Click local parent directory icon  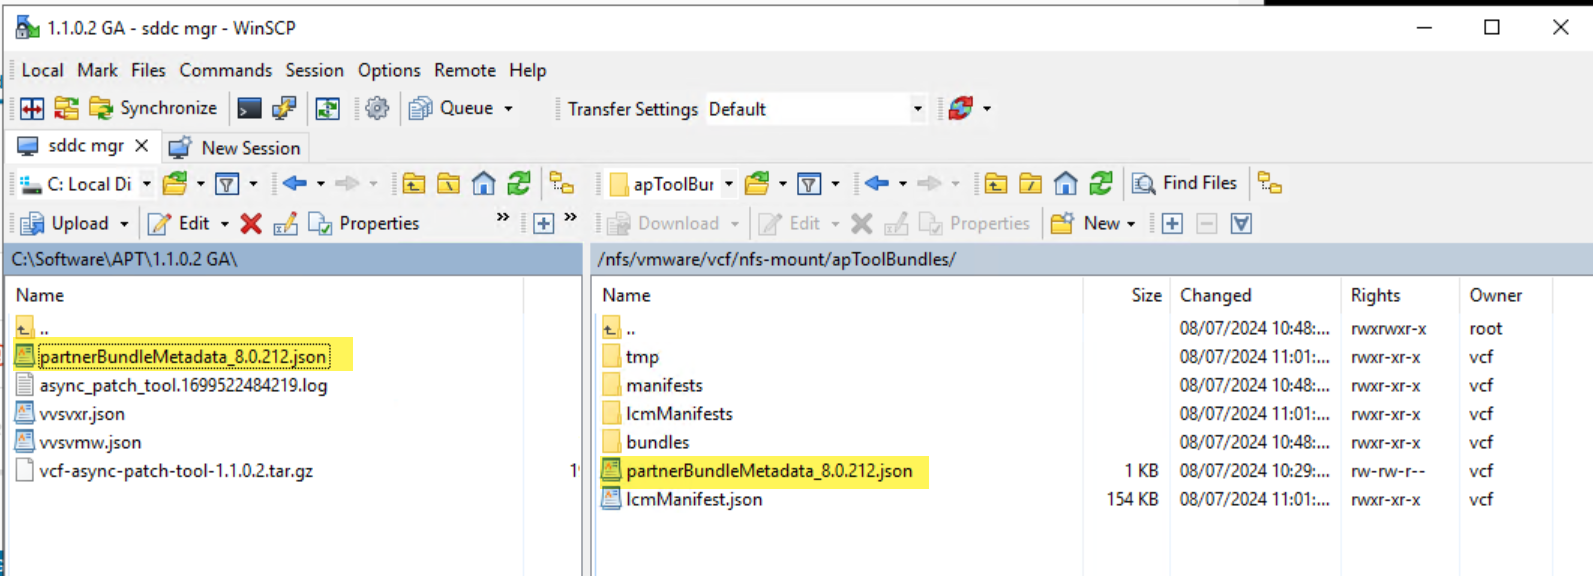[414, 184]
